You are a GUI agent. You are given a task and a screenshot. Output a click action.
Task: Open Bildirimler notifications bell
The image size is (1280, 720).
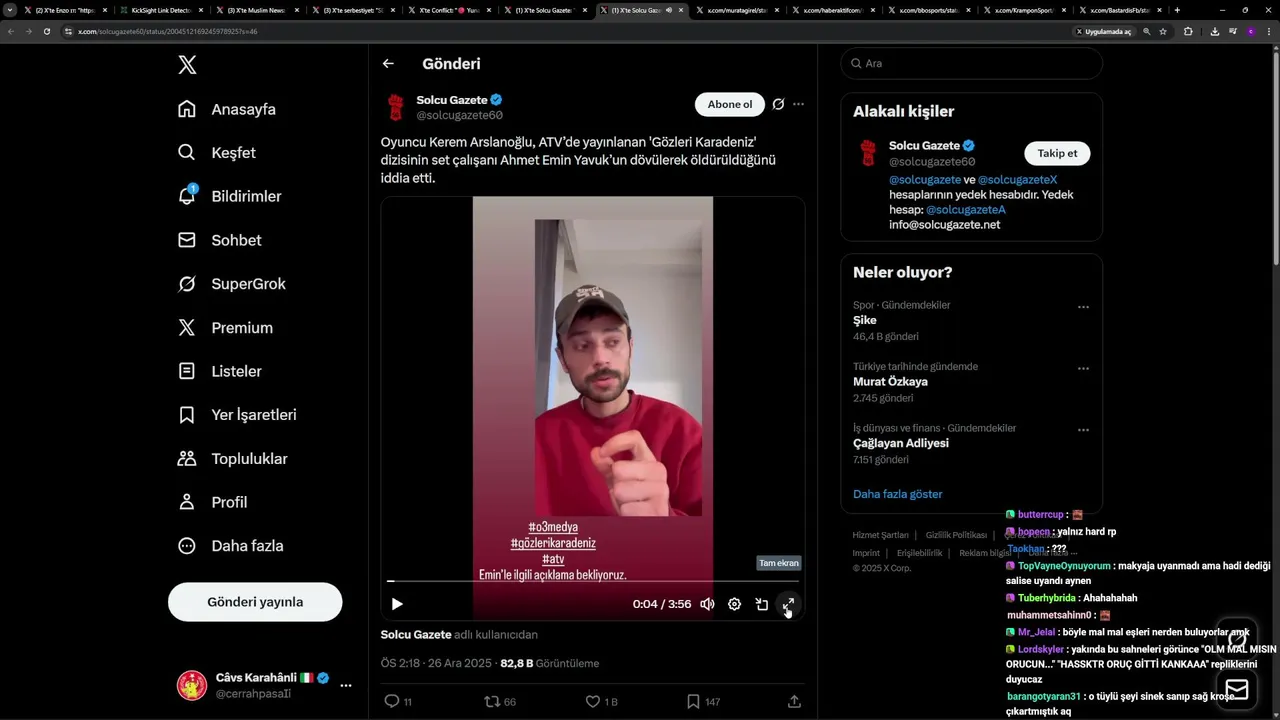click(x=187, y=196)
